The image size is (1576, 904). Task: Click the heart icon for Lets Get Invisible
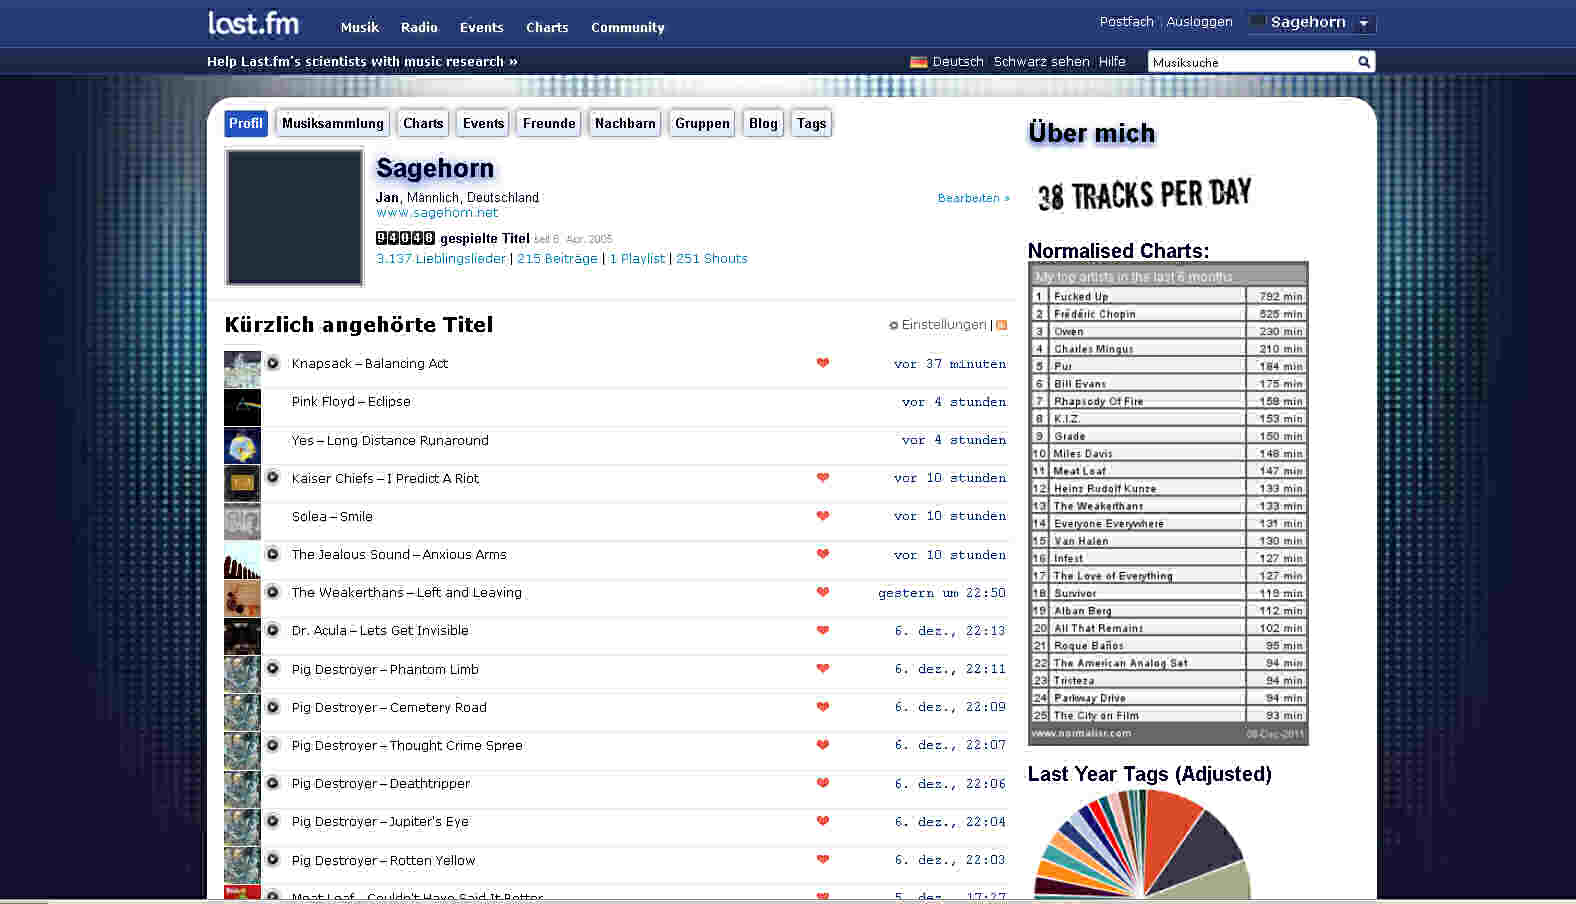coord(823,630)
